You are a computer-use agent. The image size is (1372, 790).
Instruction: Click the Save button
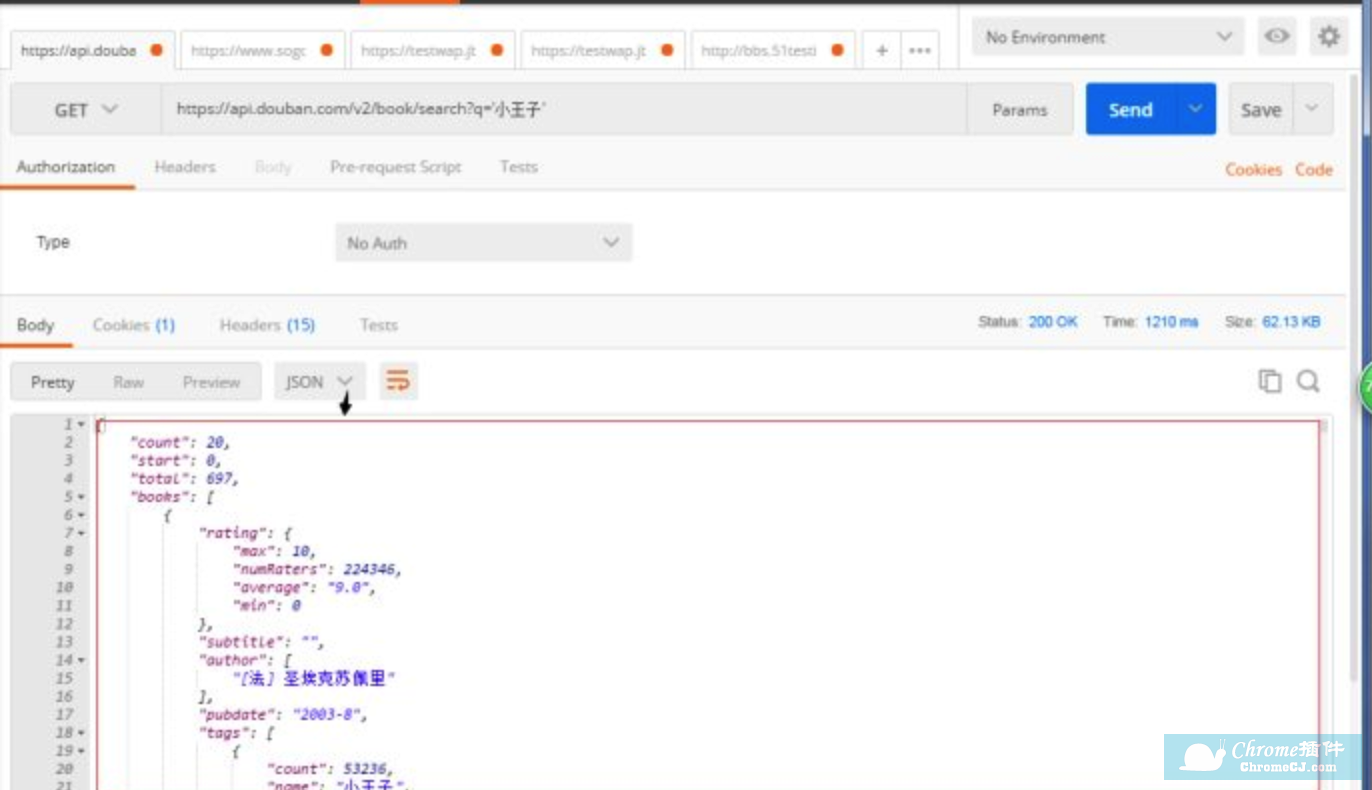(x=1261, y=109)
